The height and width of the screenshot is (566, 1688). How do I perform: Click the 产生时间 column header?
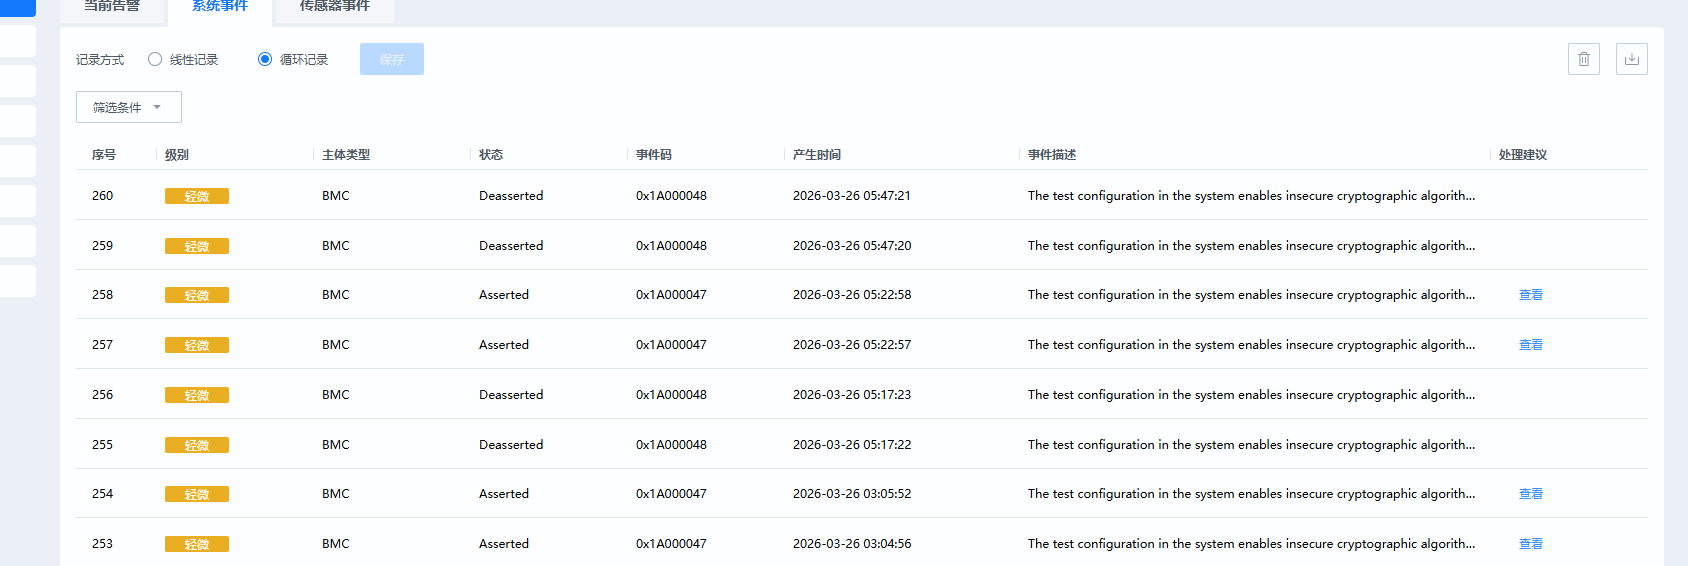point(817,155)
